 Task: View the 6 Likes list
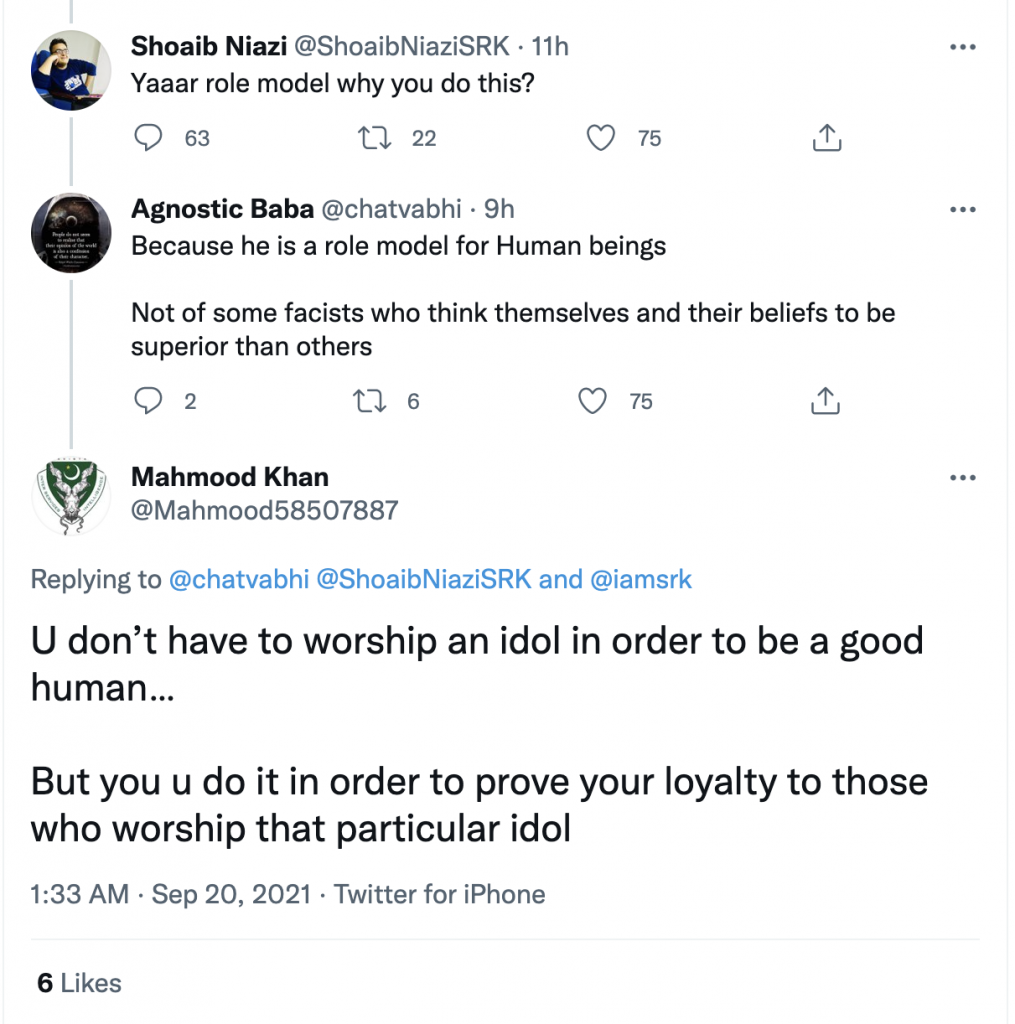click(79, 983)
